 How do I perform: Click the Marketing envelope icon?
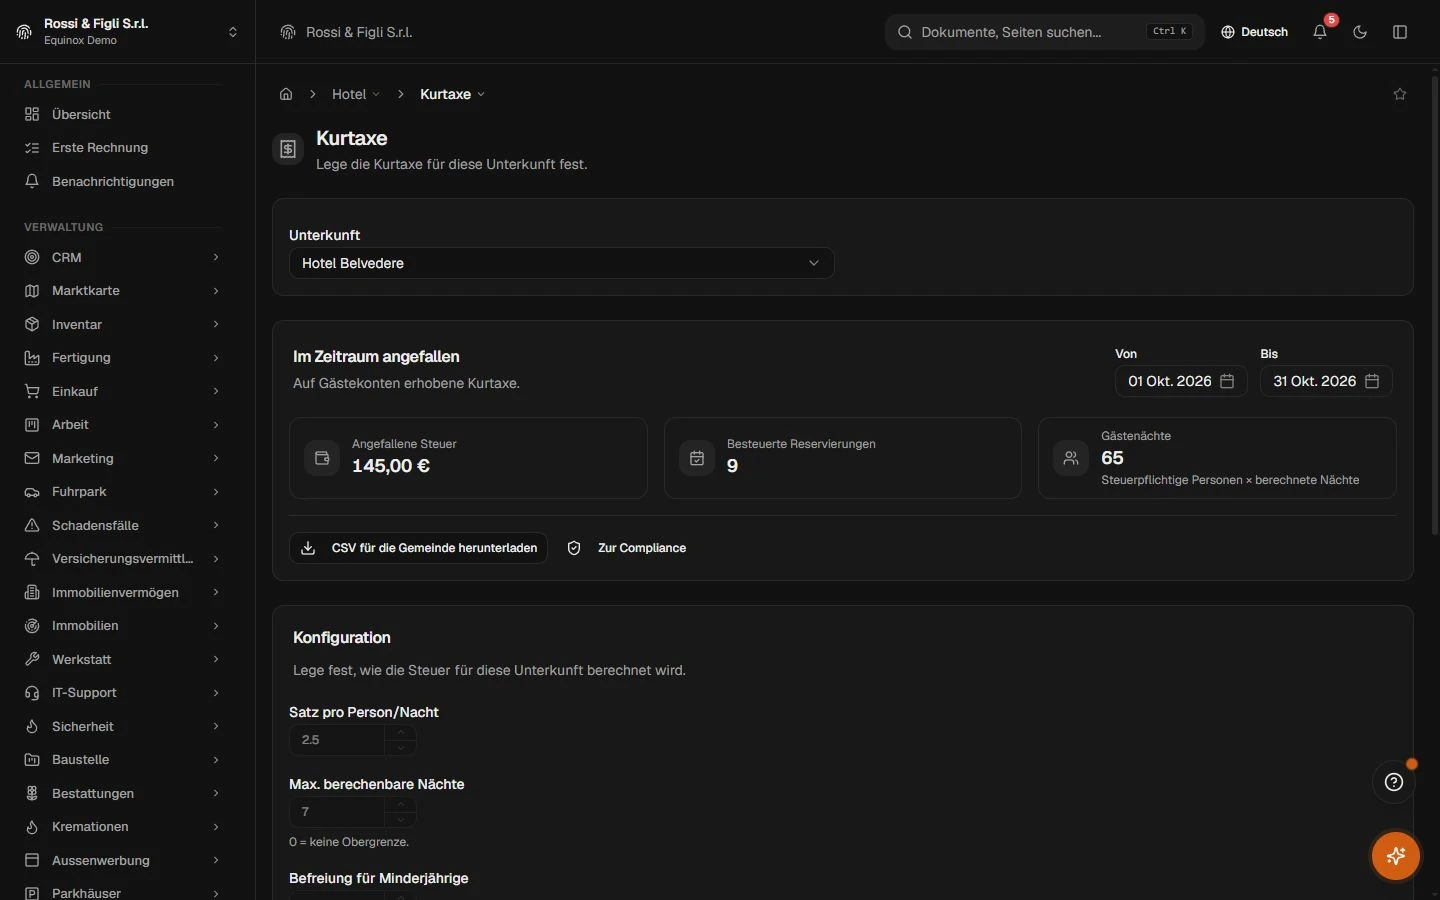point(32,458)
